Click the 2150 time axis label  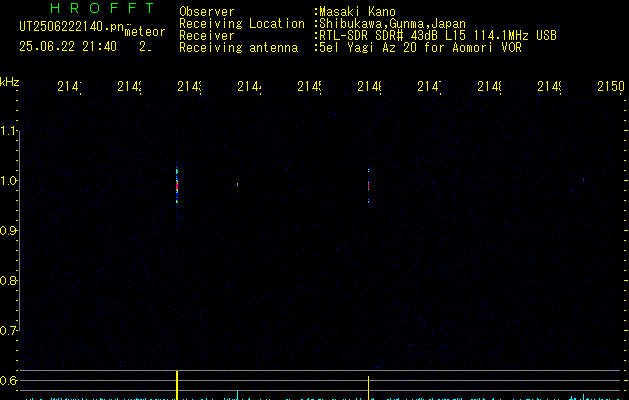611,86
